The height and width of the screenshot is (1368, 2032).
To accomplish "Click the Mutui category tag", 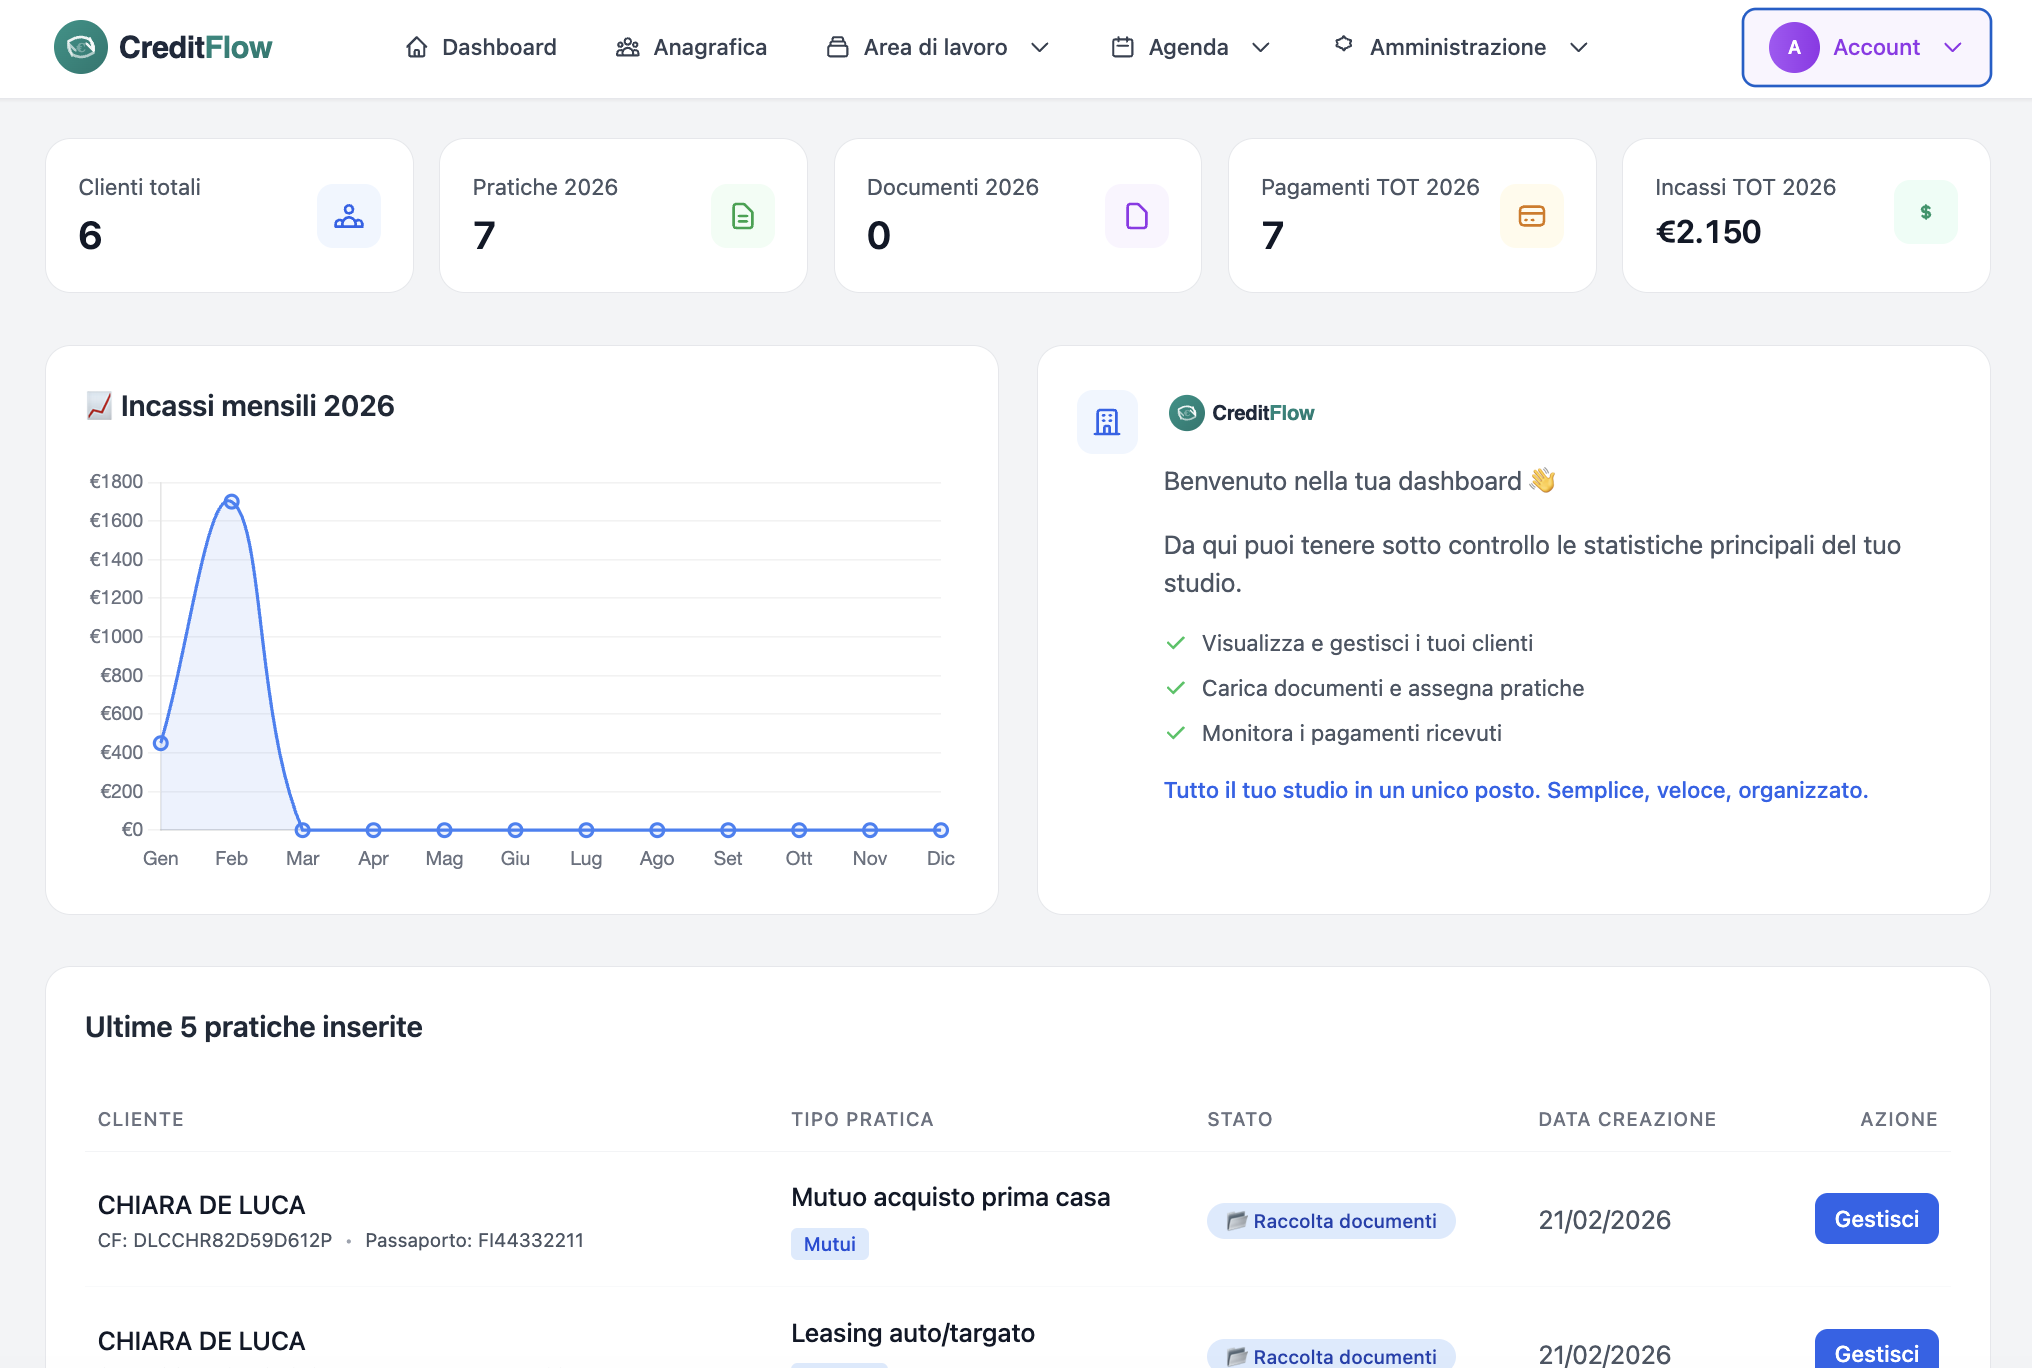I will 829,1244.
